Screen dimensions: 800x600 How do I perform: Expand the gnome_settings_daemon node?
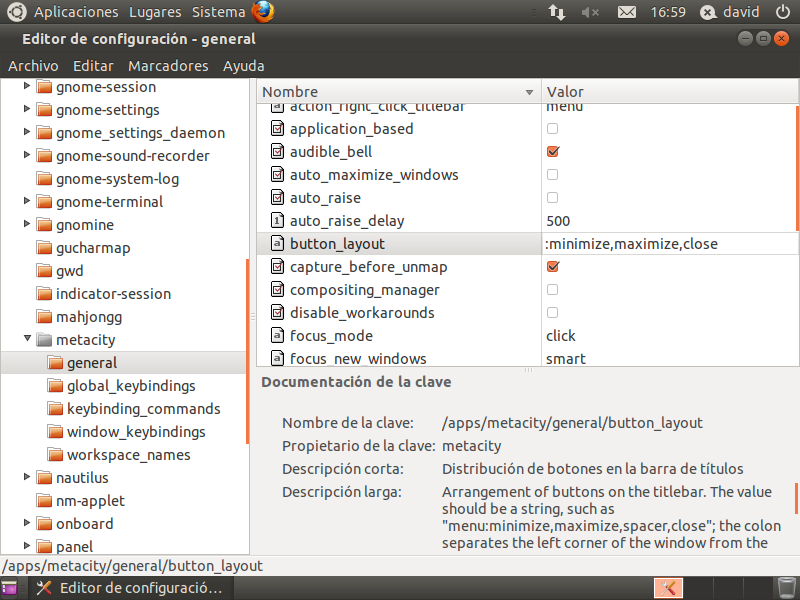point(27,132)
